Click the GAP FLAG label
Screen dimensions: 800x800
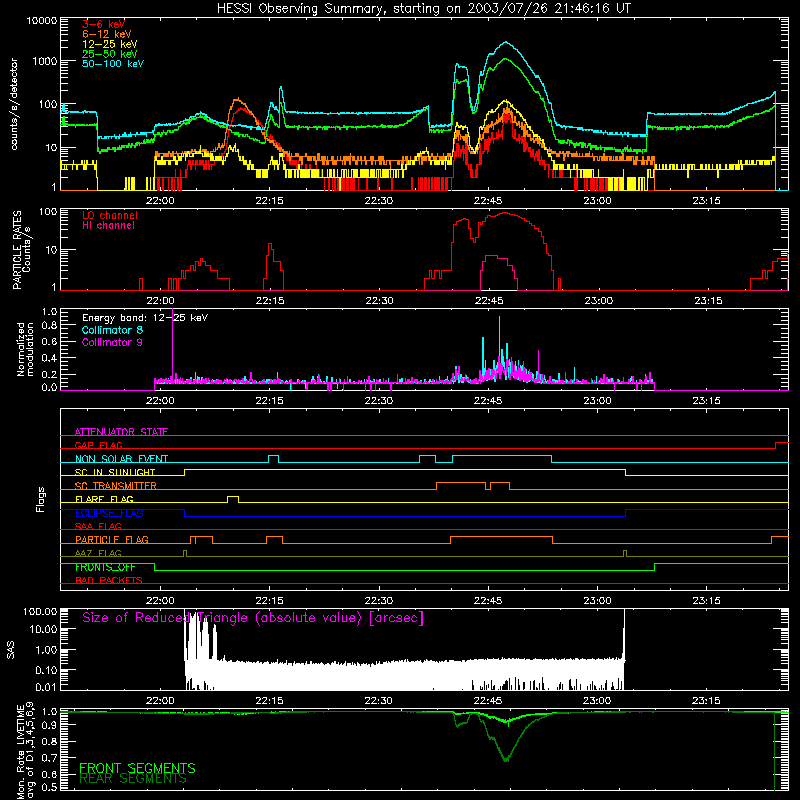98,445
